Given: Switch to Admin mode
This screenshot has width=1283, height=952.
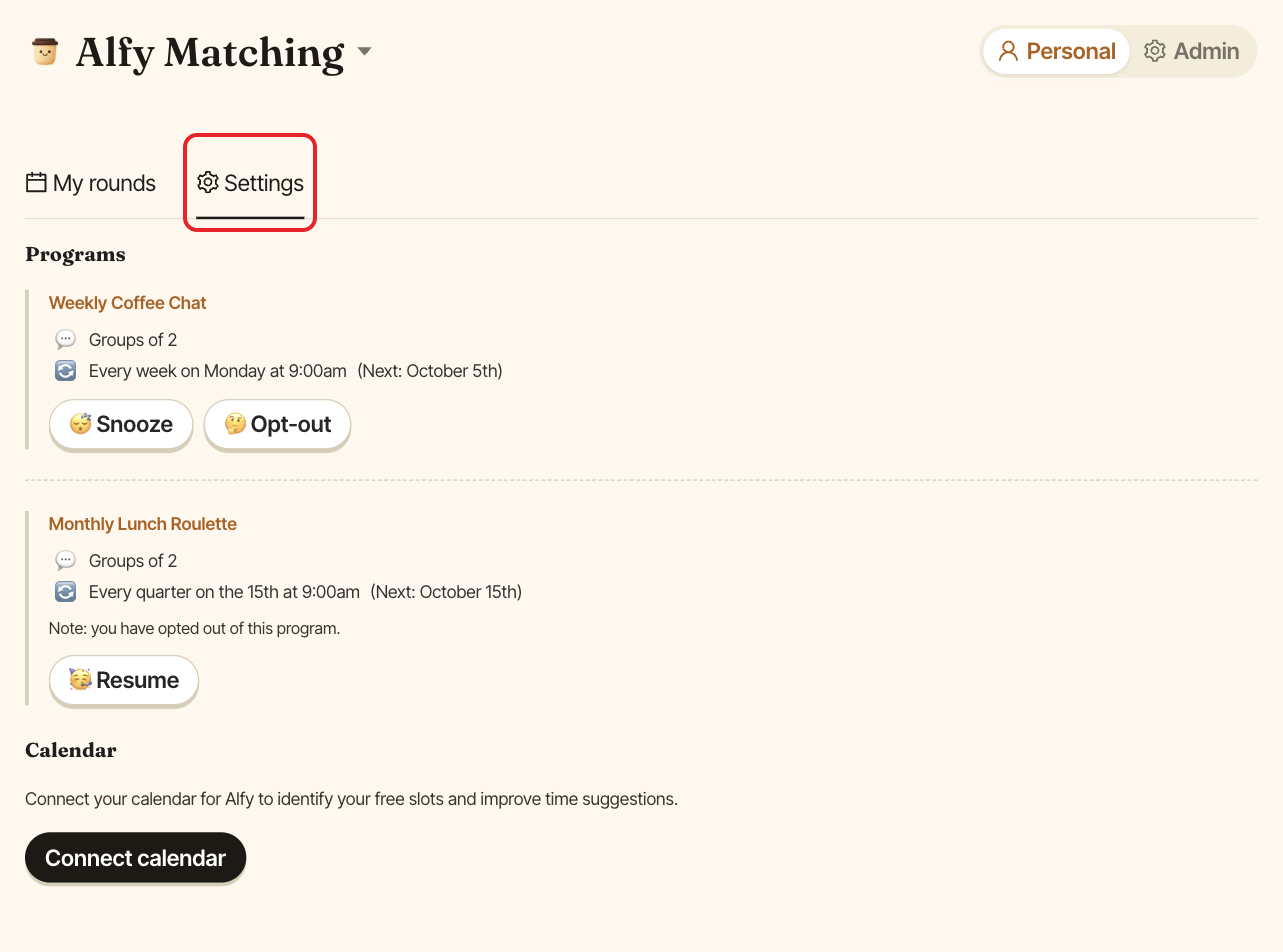Looking at the screenshot, I should (x=1192, y=51).
